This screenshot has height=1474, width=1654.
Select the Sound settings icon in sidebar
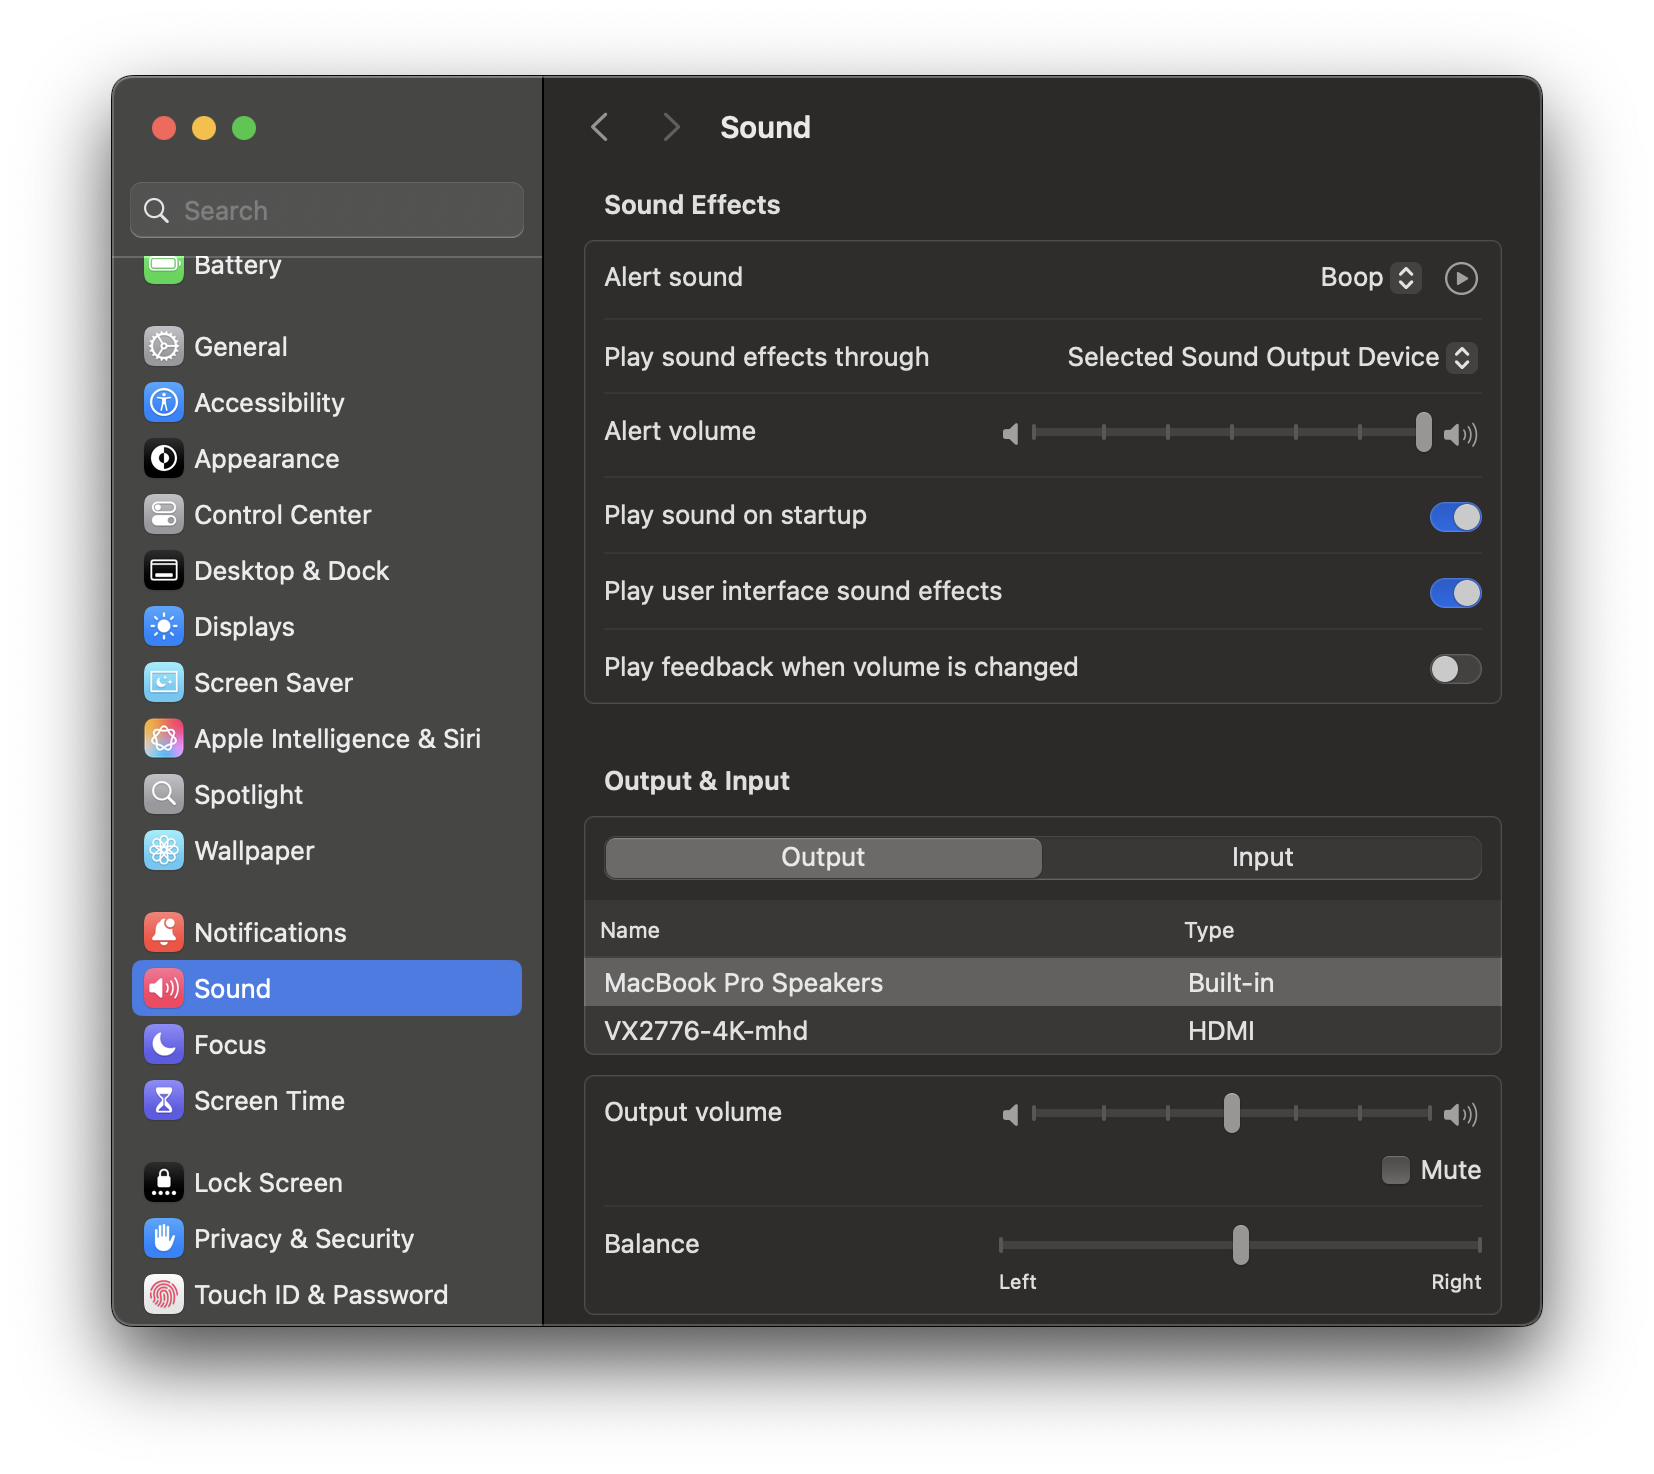click(x=163, y=988)
